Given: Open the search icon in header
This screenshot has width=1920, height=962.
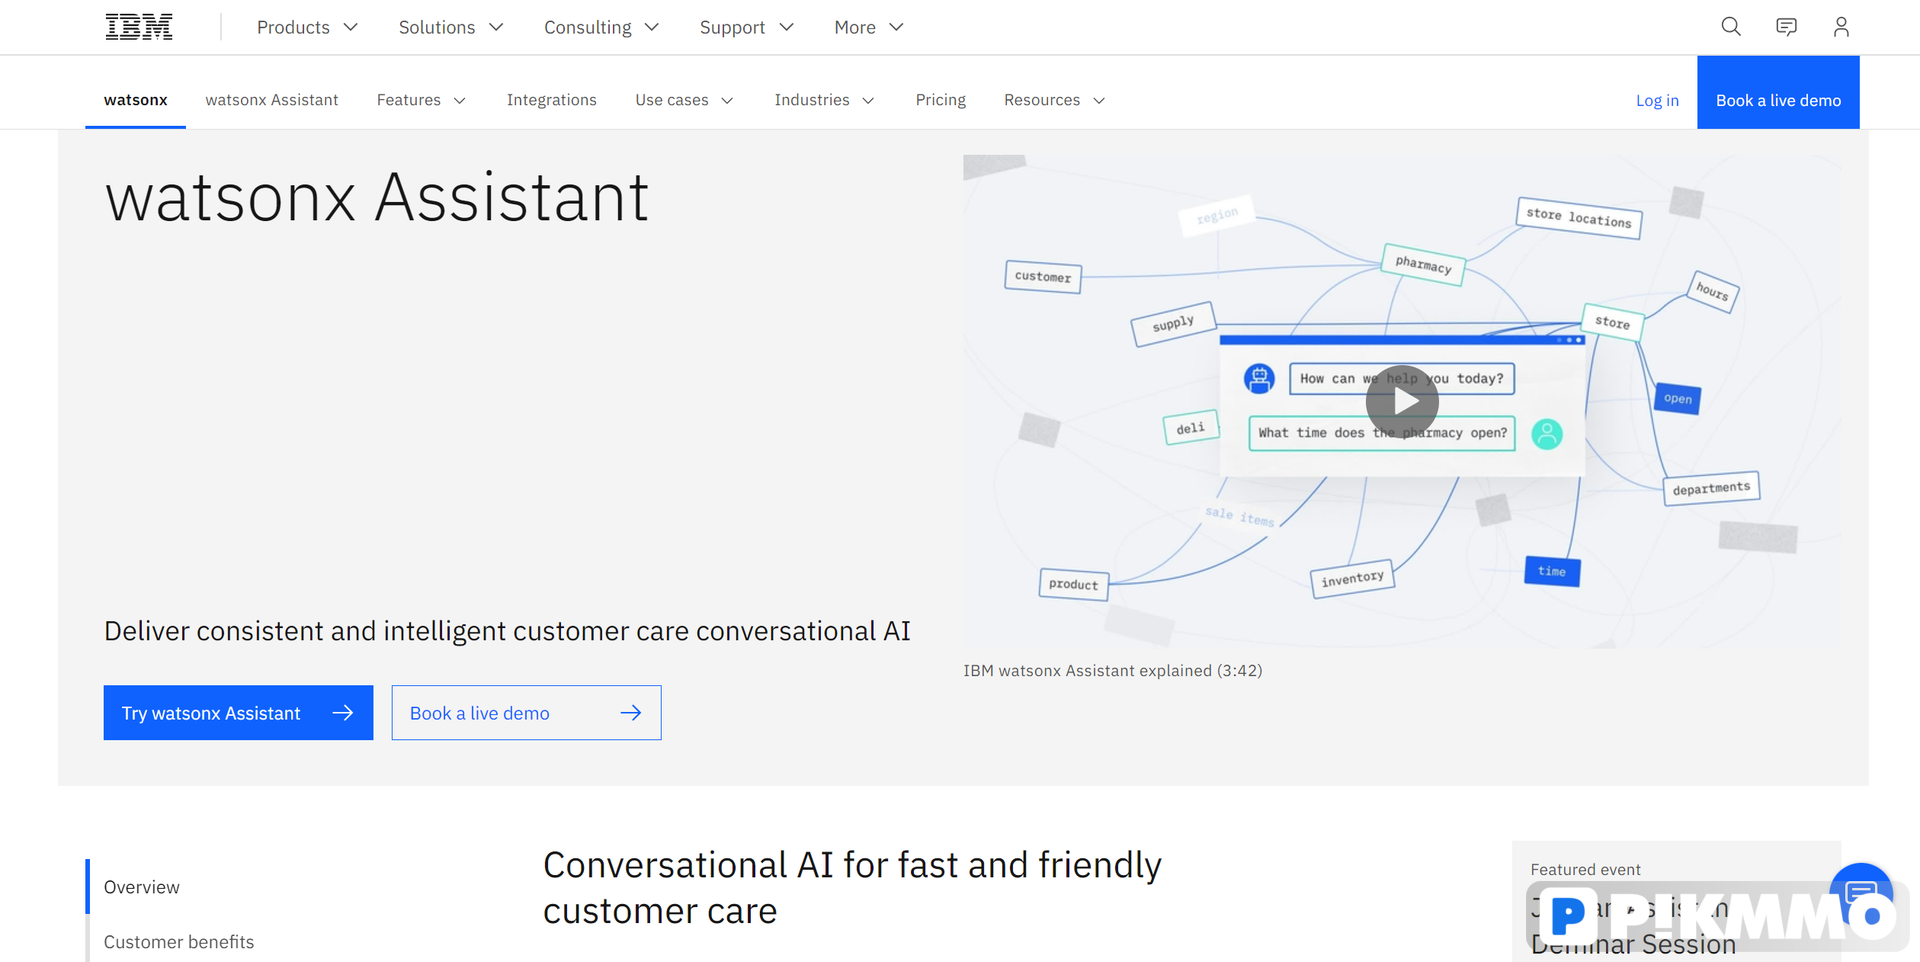Looking at the screenshot, I should 1731,27.
